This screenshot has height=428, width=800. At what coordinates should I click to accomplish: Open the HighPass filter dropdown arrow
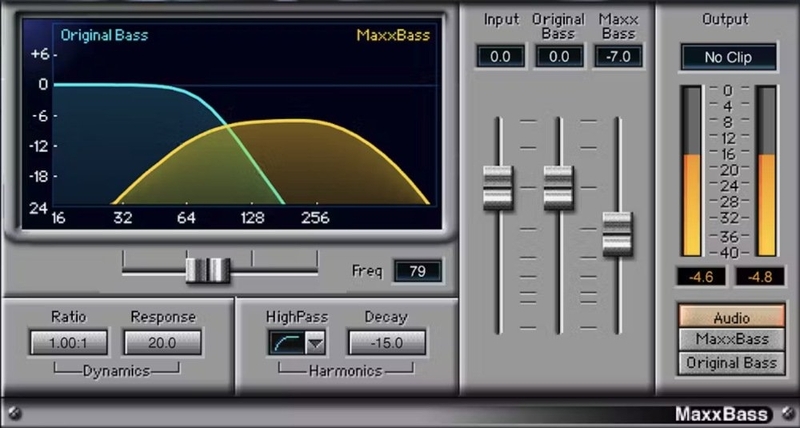(315, 343)
